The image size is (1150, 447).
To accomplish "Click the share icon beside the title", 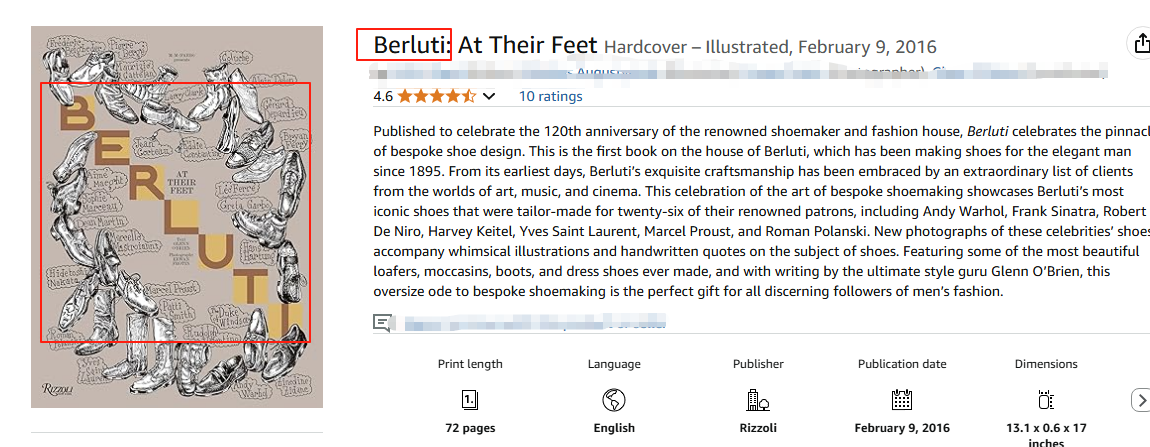I will pyautogui.click(x=1139, y=44).
